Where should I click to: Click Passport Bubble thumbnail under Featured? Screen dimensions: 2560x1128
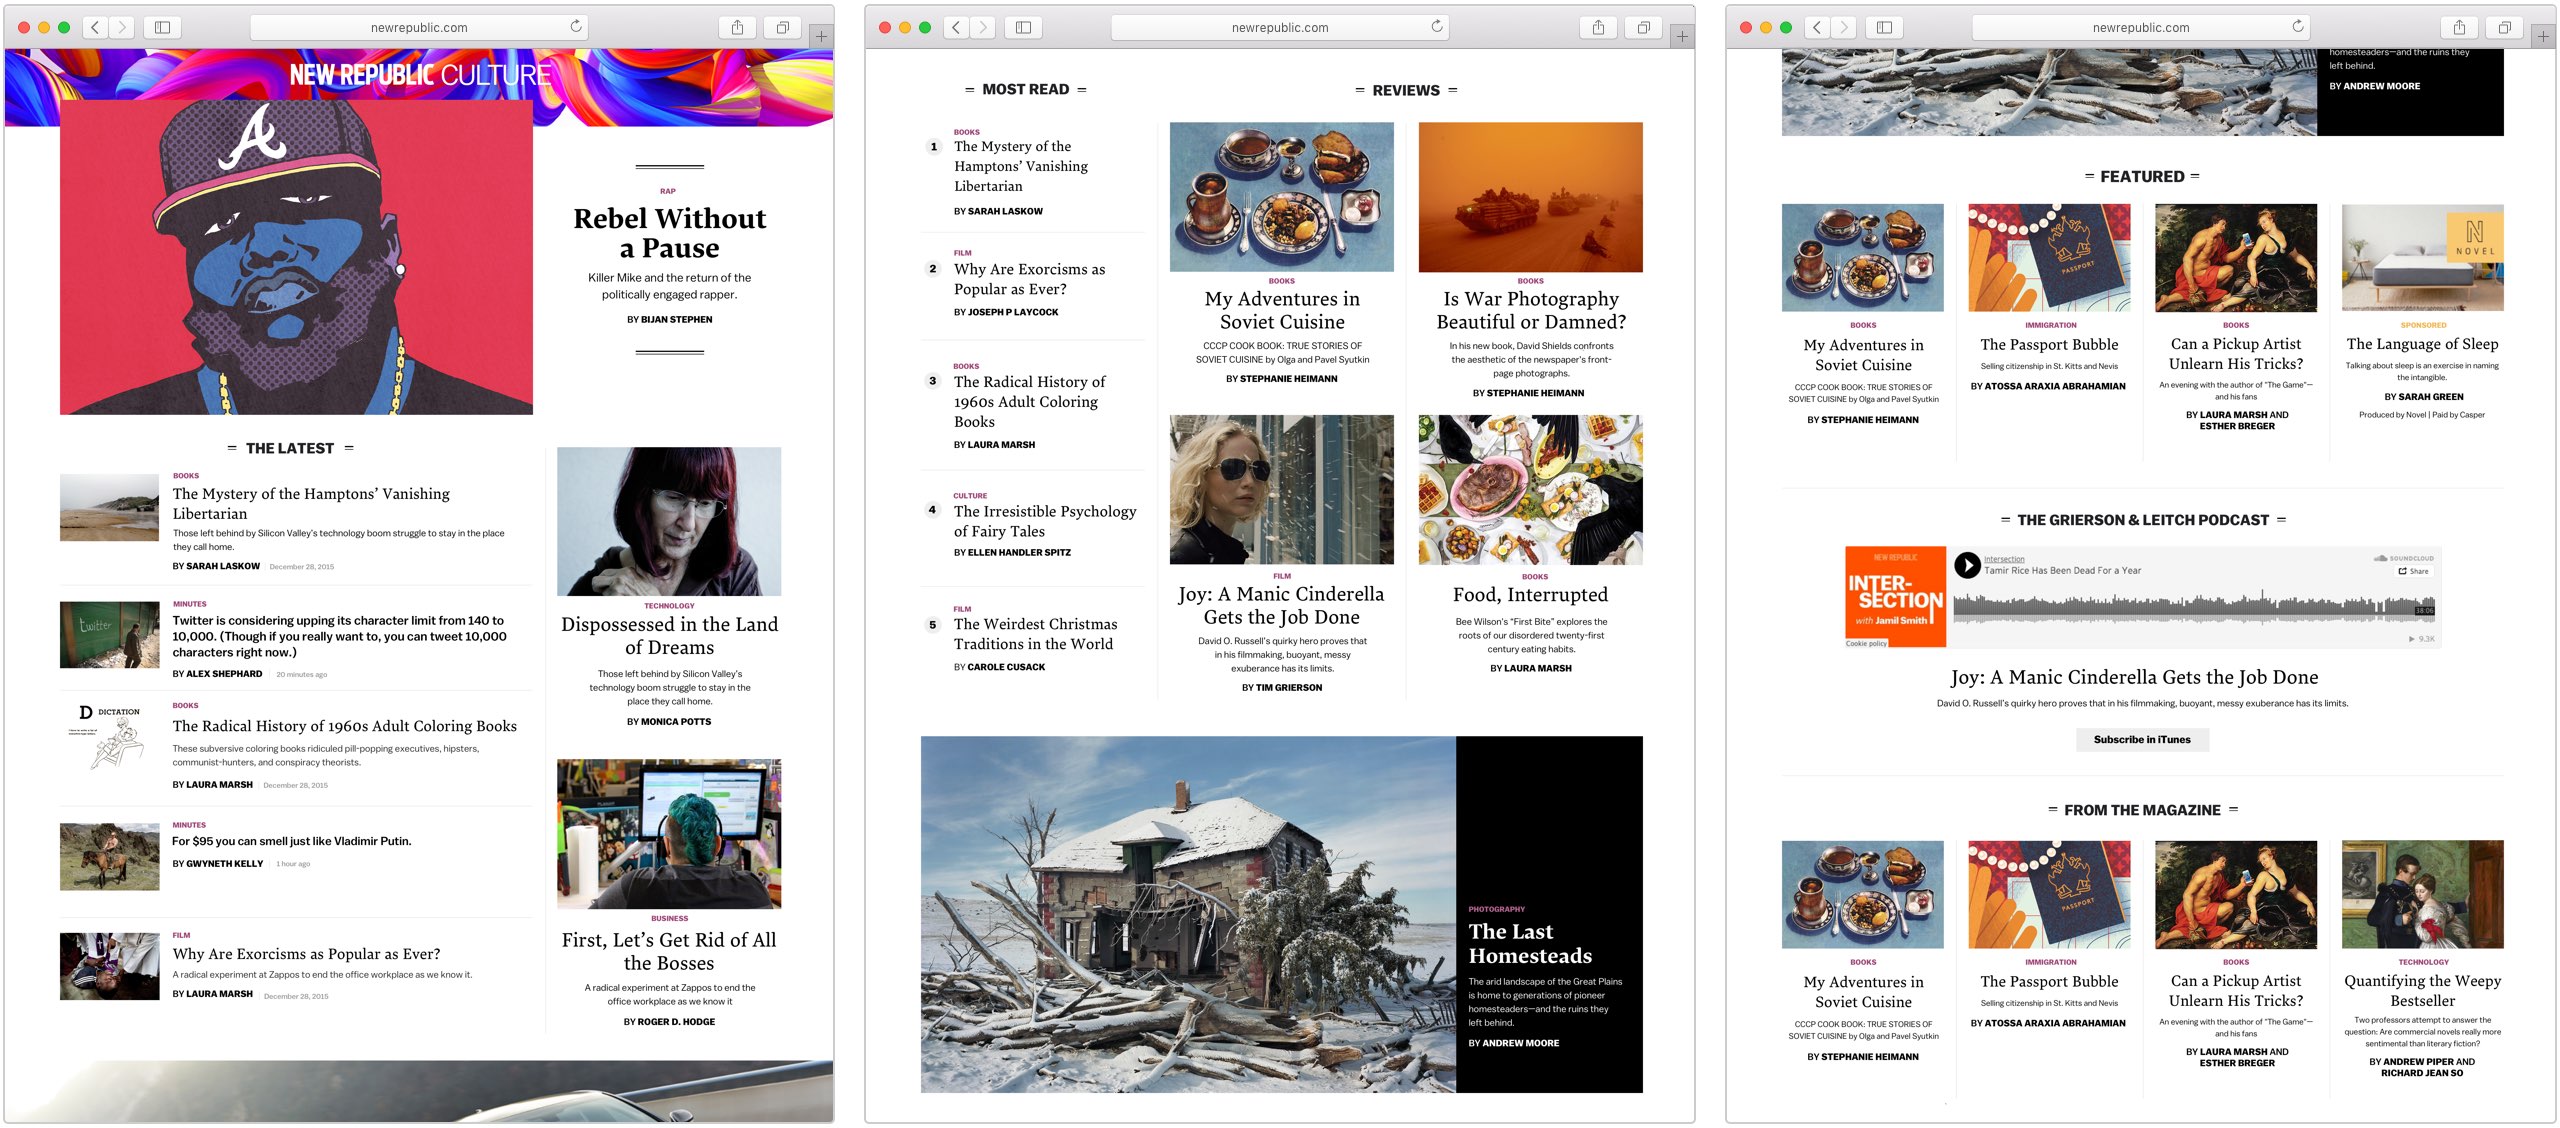(x=2049, y=258)
